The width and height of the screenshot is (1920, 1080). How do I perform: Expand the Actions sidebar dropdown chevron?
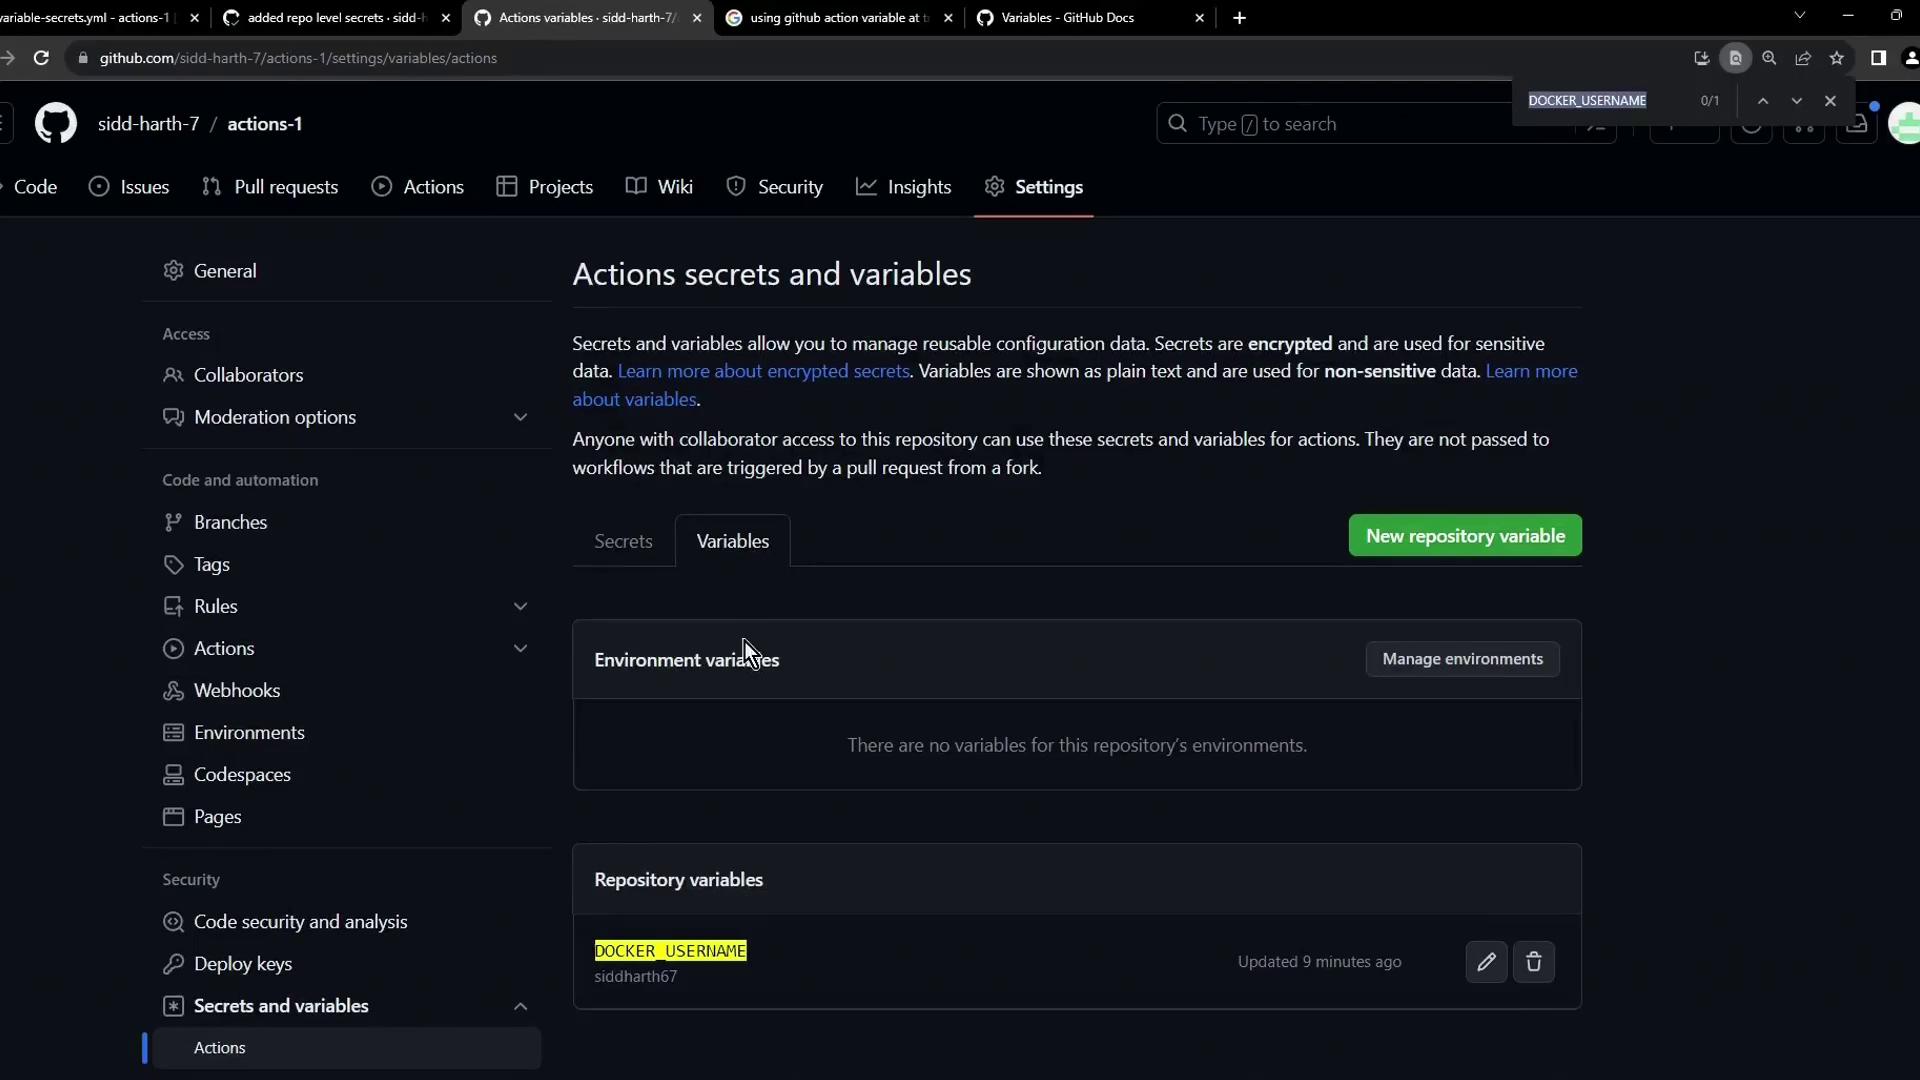(520, 648)
